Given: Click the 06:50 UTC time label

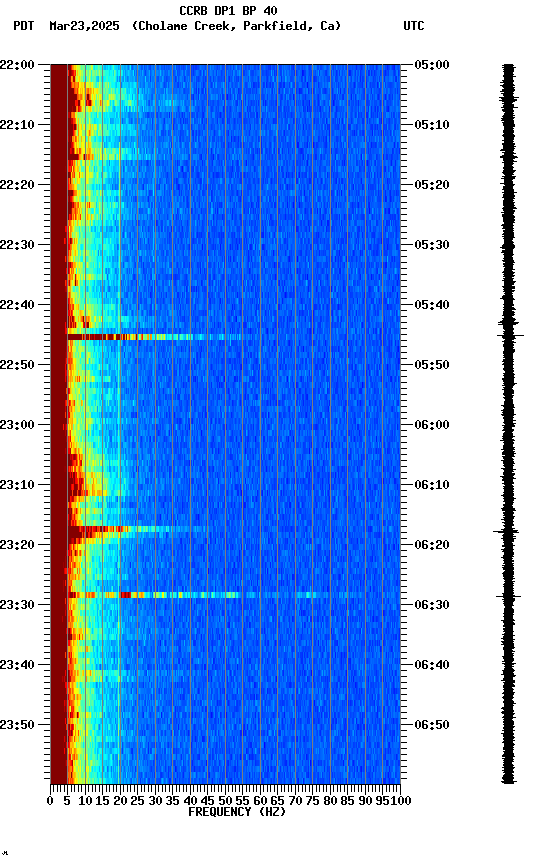Looking at the screenshot, I should coord(432,725).
